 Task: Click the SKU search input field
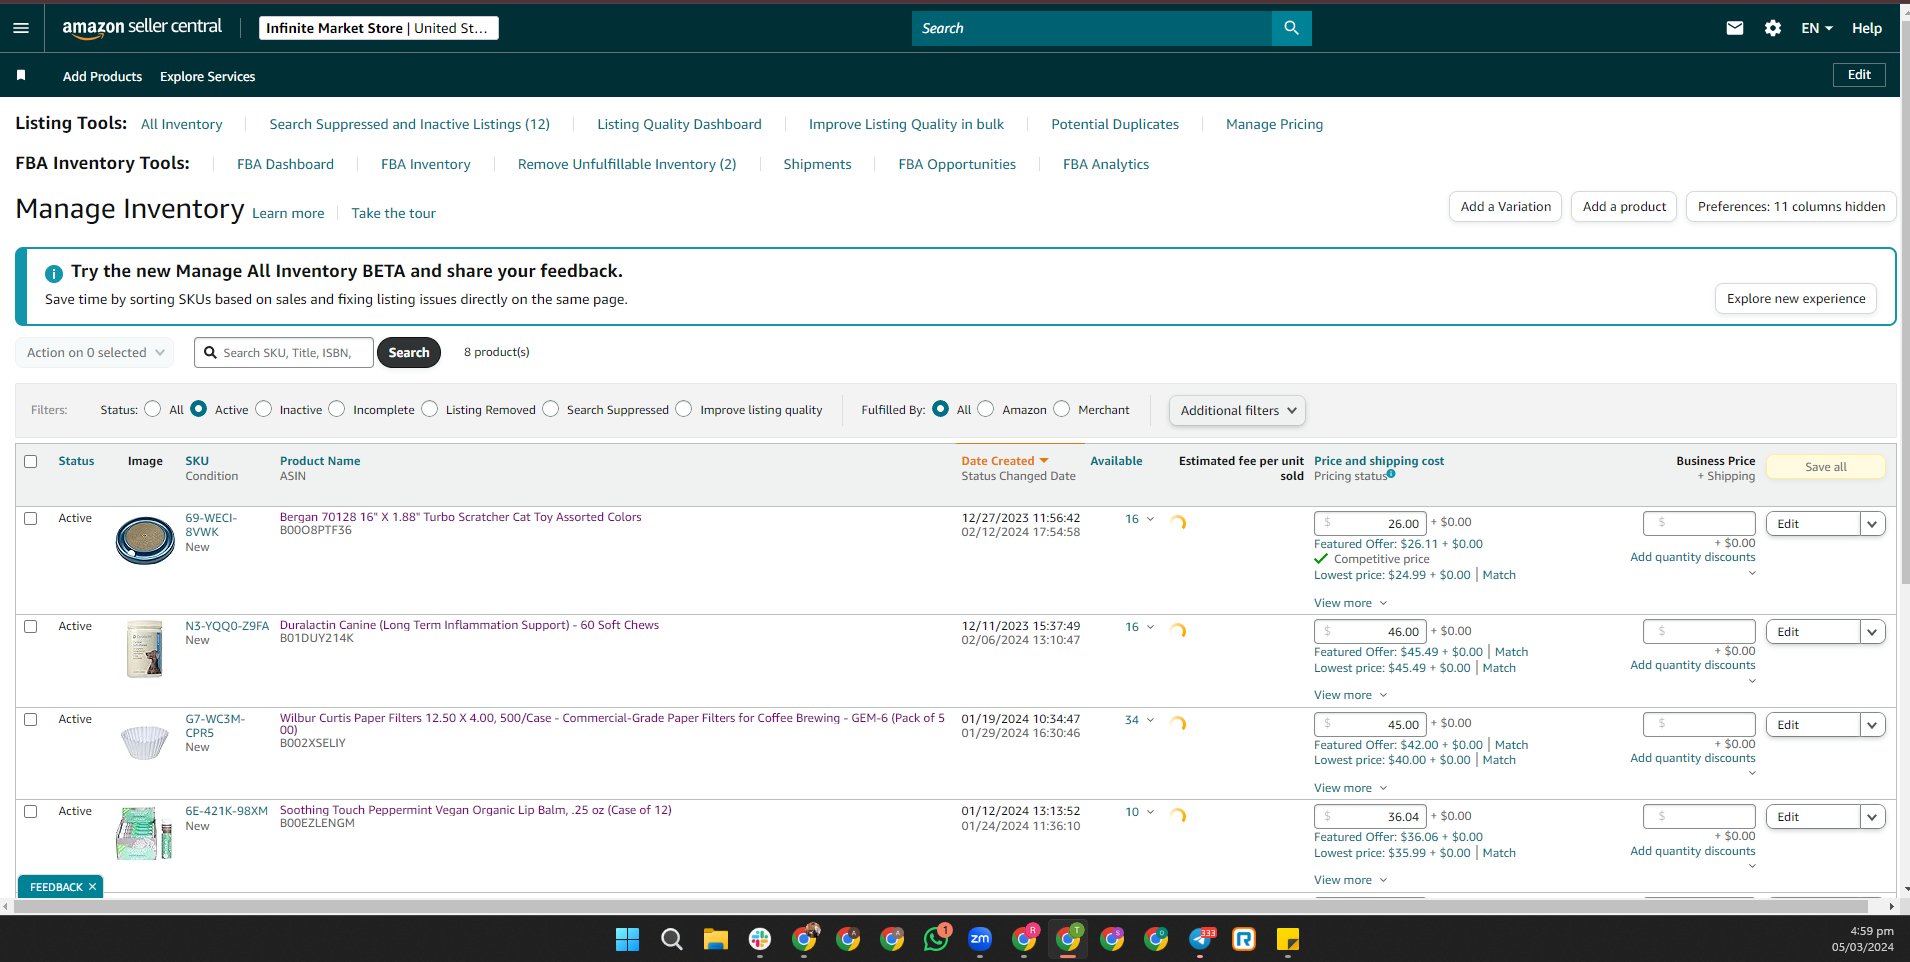[x=284, y=352]
